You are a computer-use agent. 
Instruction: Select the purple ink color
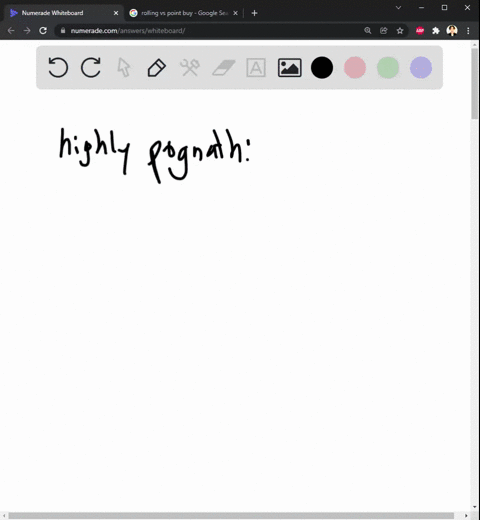(421, 68)
